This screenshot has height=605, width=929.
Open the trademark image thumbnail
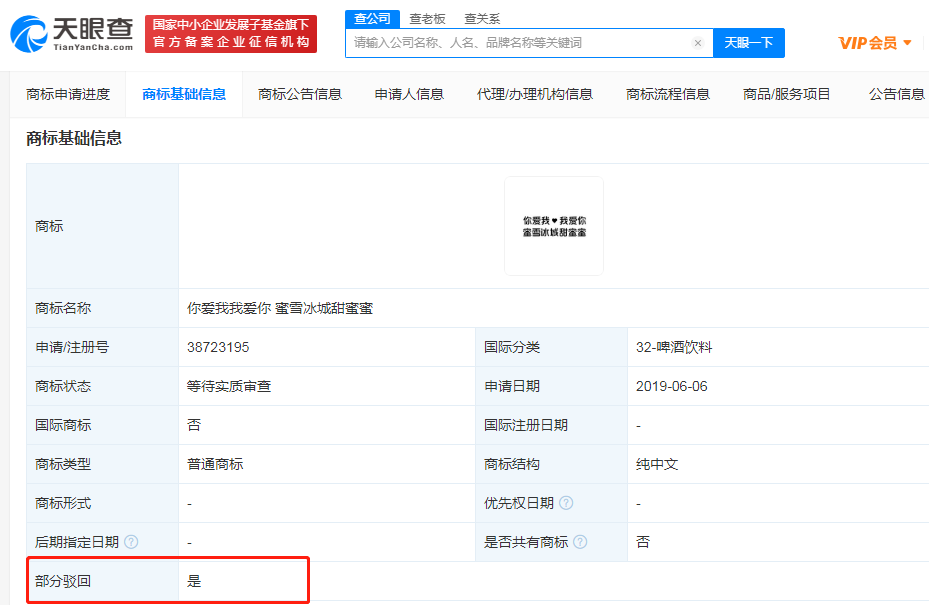[x=554, y=226]
